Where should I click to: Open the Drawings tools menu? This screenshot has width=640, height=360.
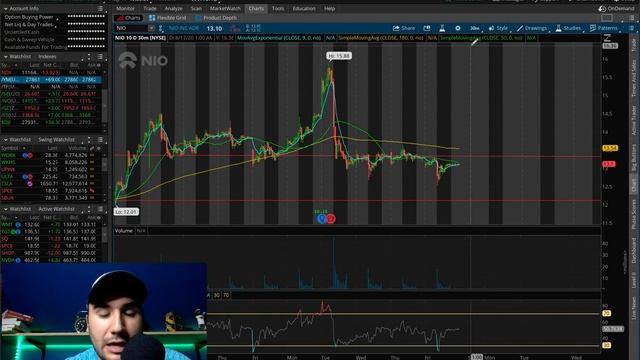[x=532, y=28]
